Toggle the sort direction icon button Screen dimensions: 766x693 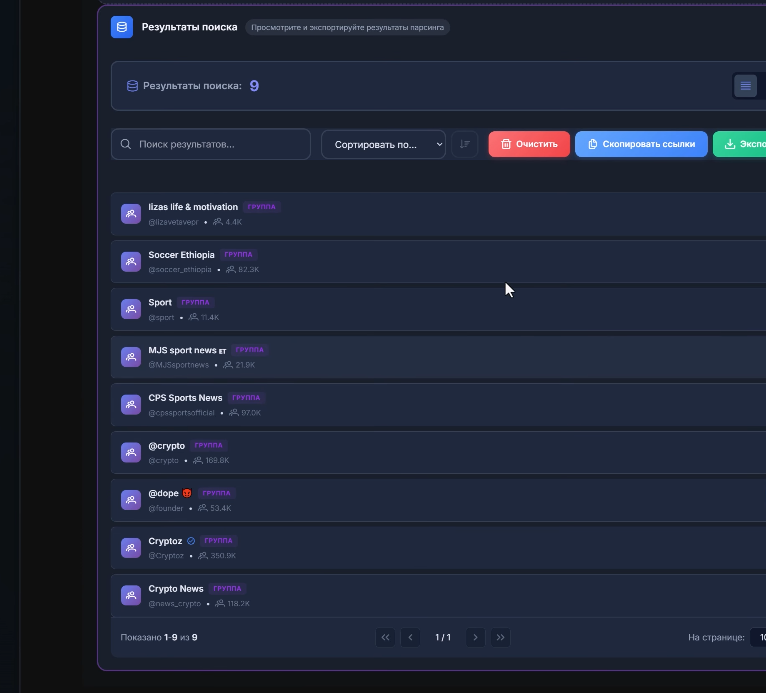point(464,144)
